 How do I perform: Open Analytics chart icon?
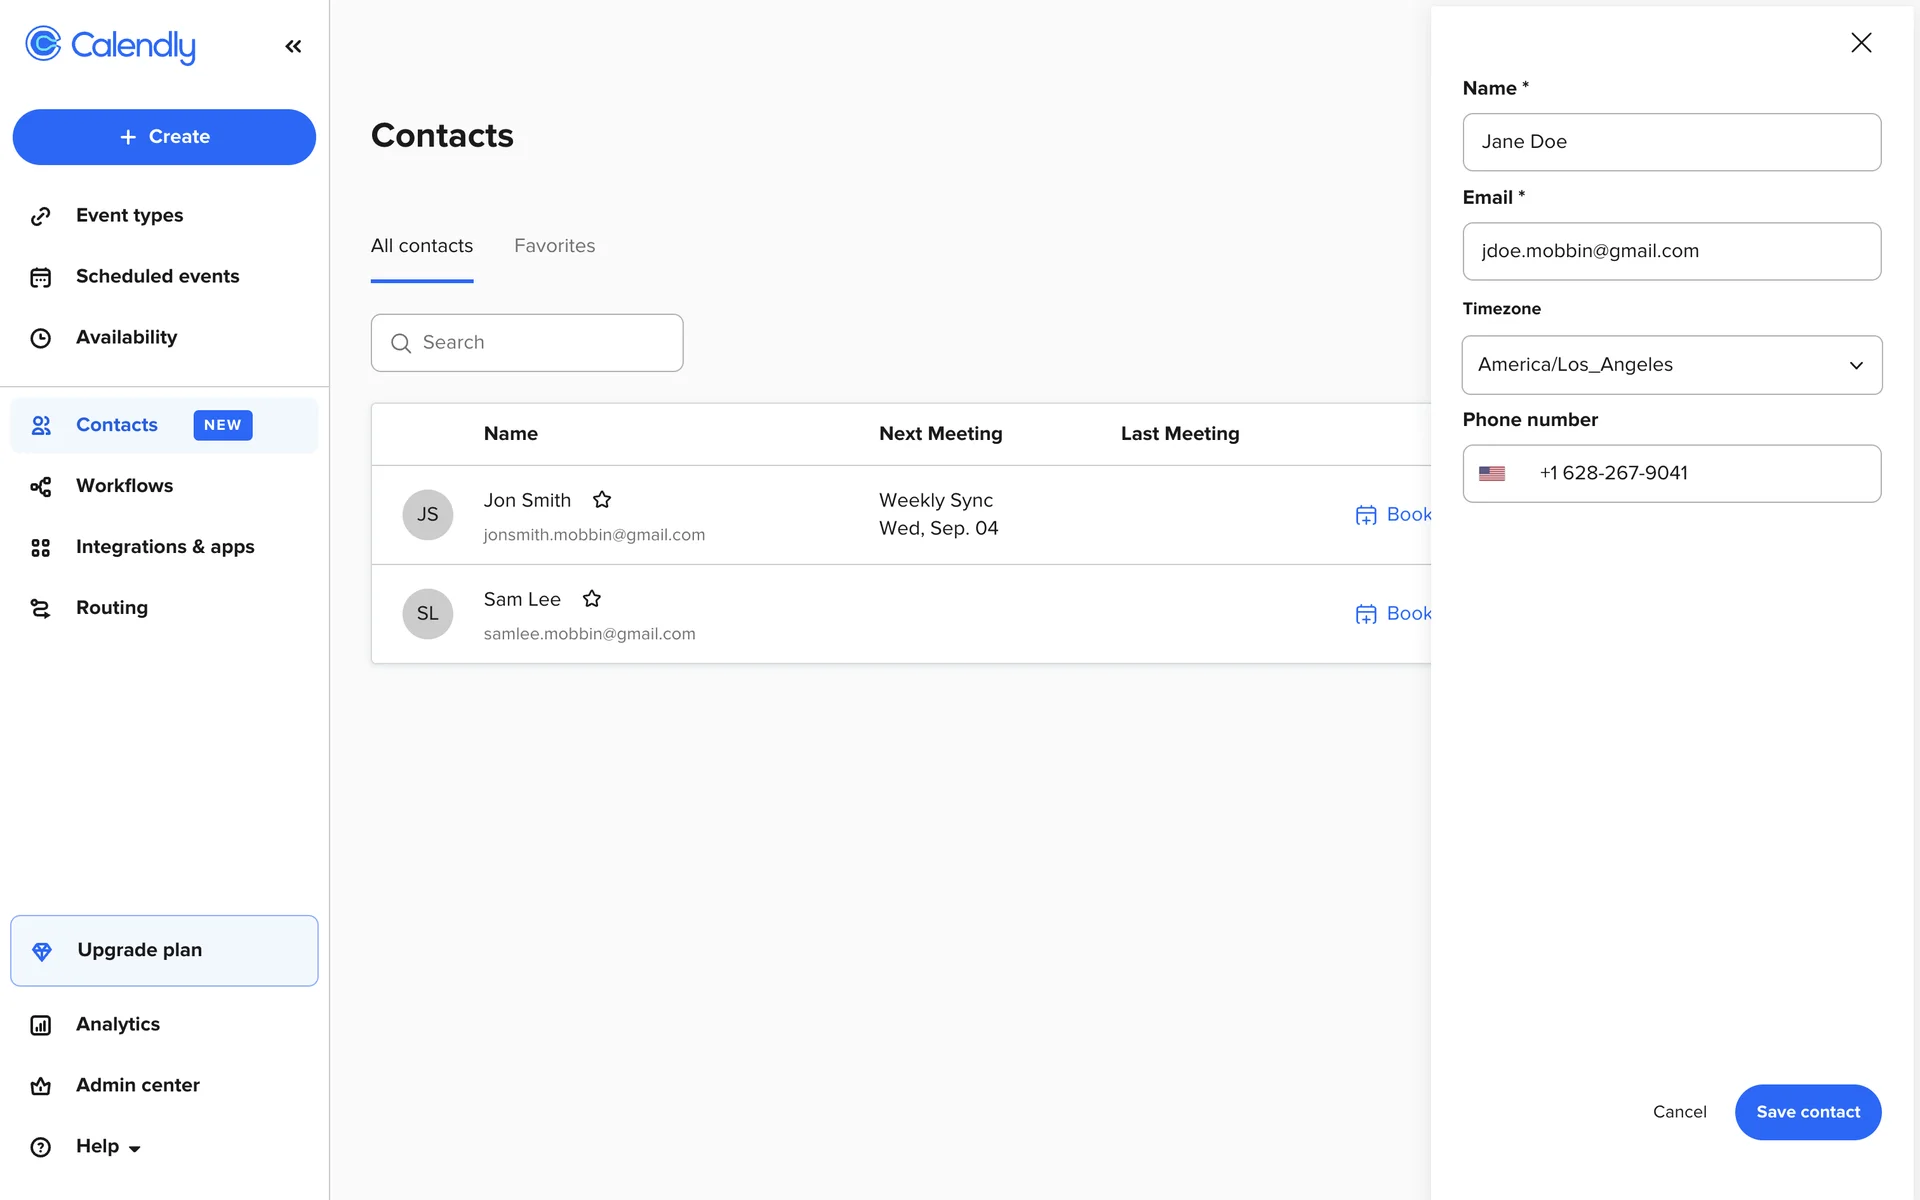pyautogui.click(x=41, y=1025)
